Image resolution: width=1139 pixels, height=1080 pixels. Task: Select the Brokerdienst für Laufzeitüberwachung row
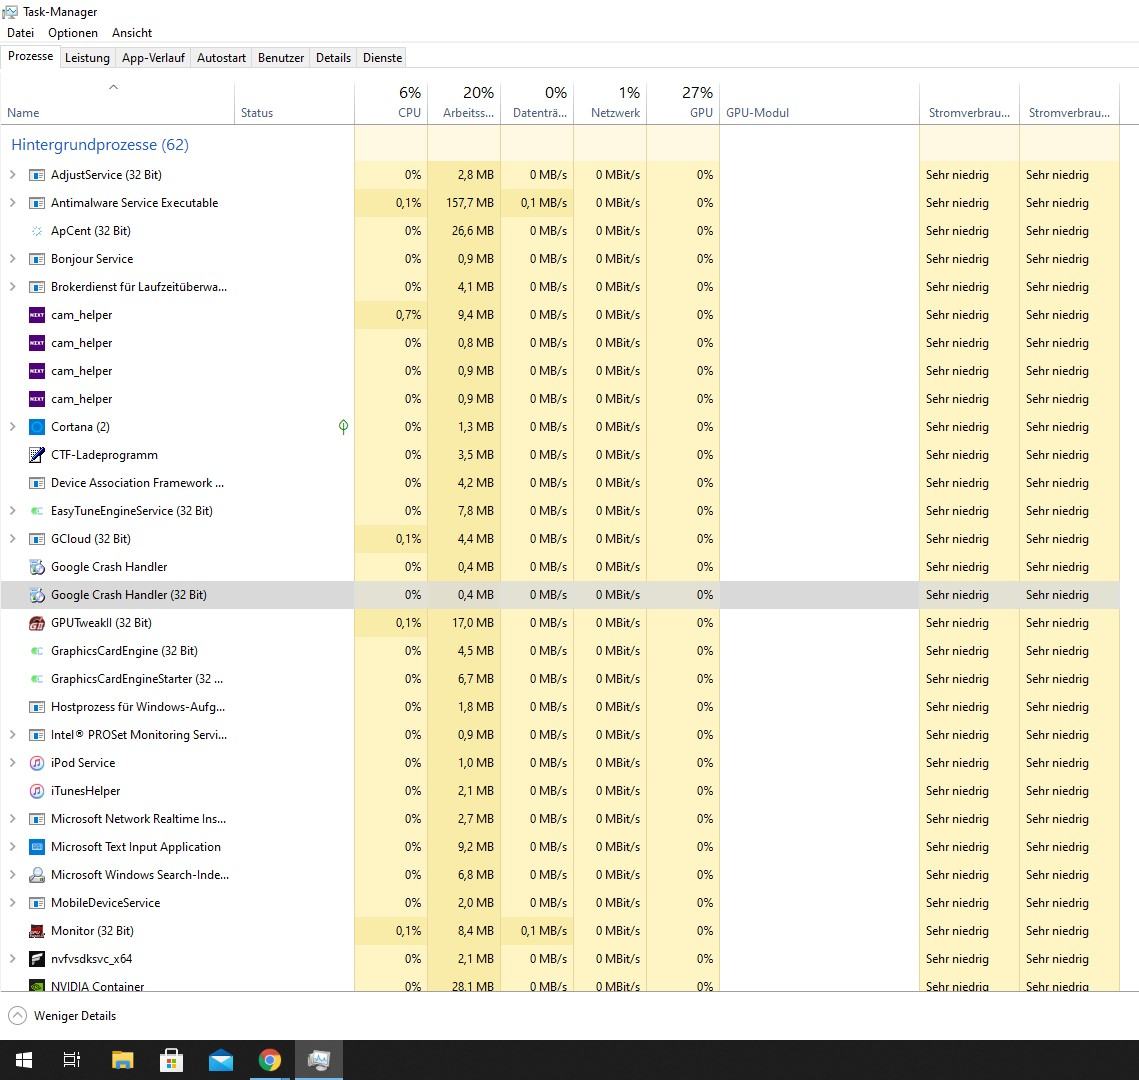click(560, 287)
